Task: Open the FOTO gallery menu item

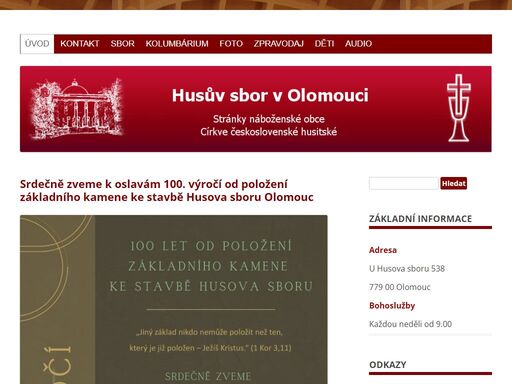Action: (x=231, y=44)
